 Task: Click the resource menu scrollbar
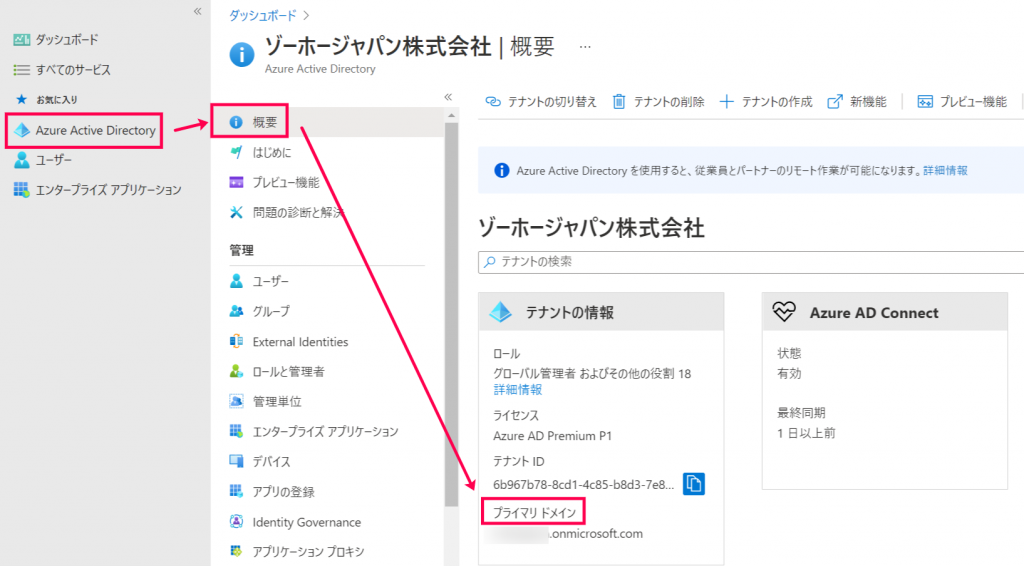coord(451,314)
